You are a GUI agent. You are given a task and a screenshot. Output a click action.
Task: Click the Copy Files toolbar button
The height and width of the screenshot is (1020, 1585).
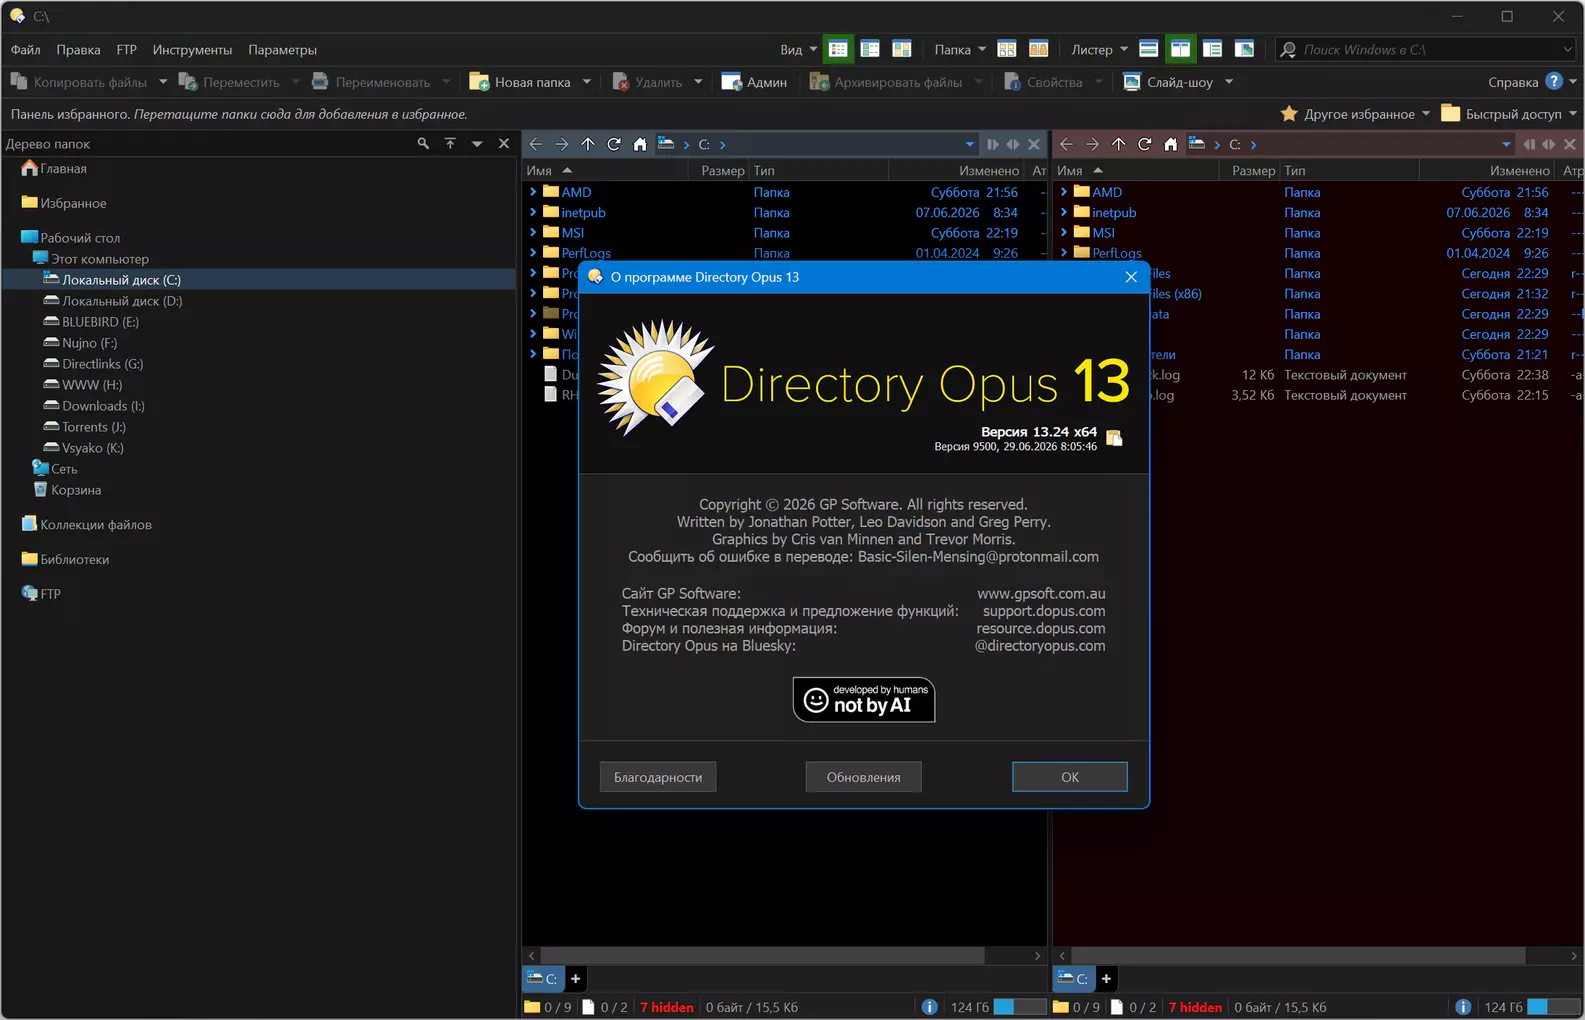point(78,82)
